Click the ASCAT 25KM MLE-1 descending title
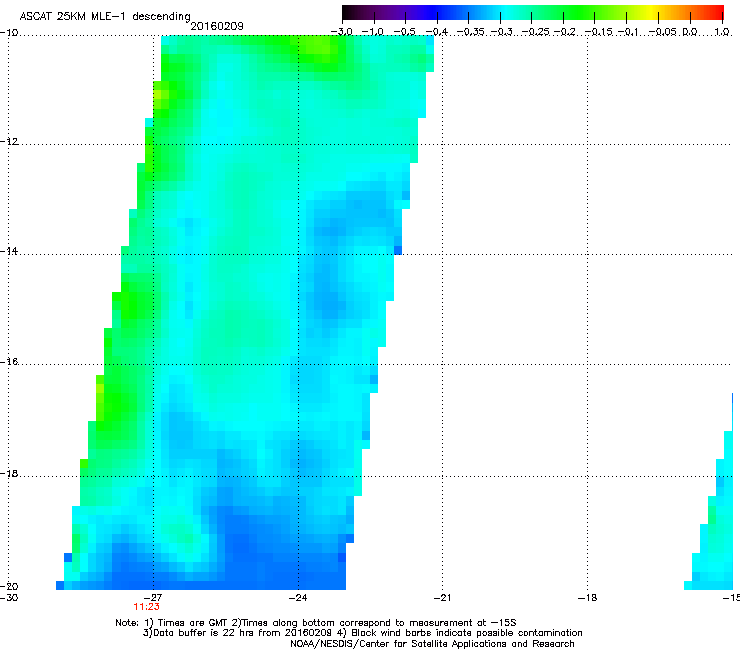The width and height of the screenshot is (740, 650). click(x=105, y=16)
